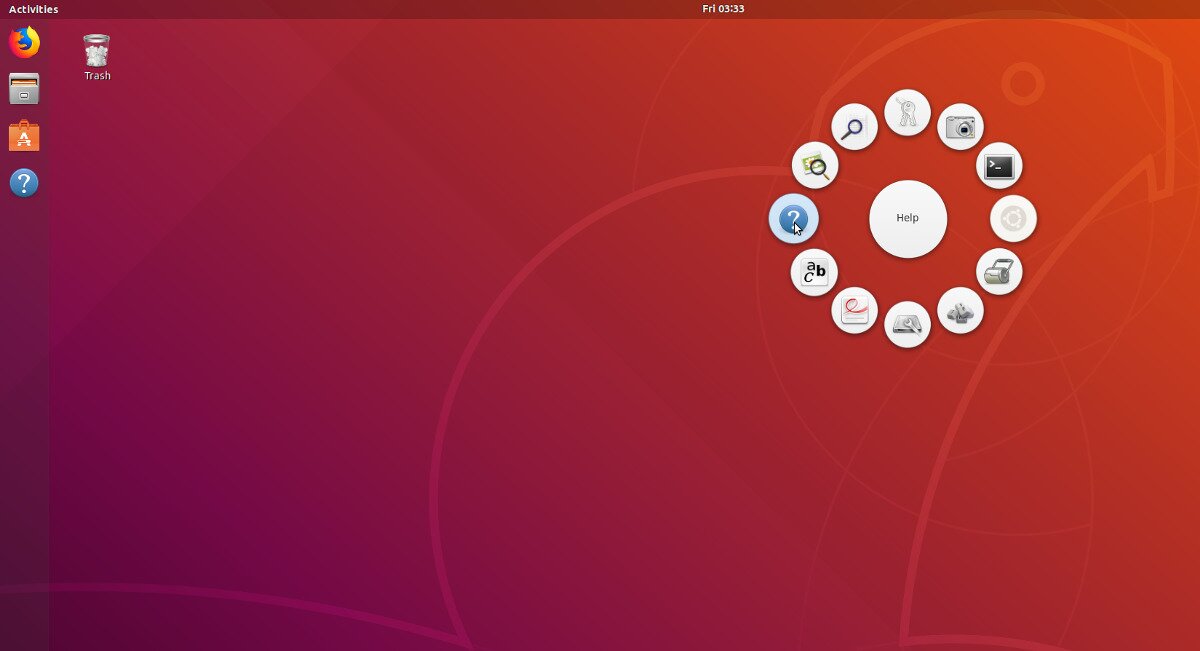Viewport: 1200px width, 651px height.
Task: Open Files manager from the dock
Action: pyautogui.click(x=24, y=89)
